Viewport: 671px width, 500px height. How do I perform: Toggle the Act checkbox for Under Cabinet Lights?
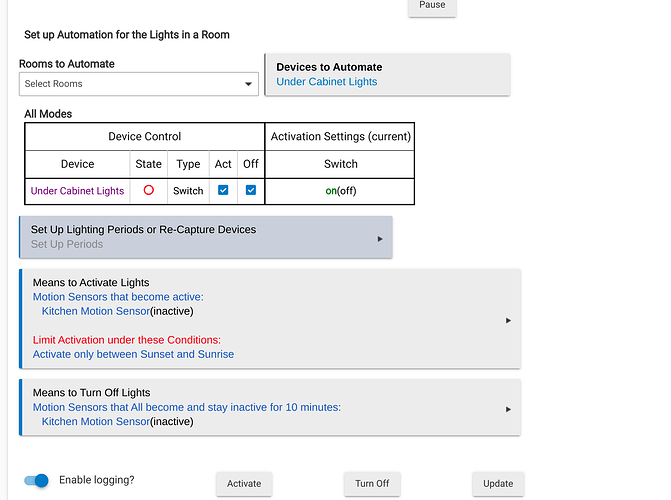click(223, 191)
